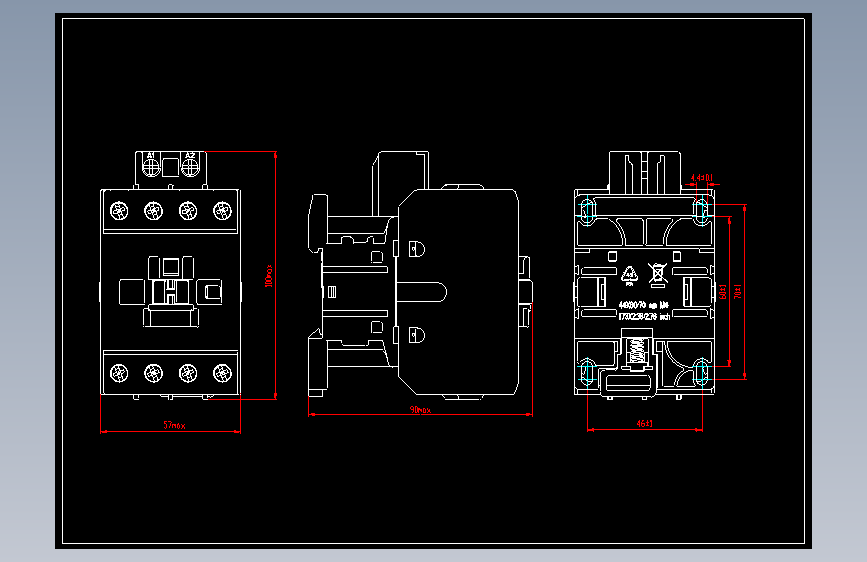Click the A2 coil terminal screw

pyautogui.click(x=190, y=167)
